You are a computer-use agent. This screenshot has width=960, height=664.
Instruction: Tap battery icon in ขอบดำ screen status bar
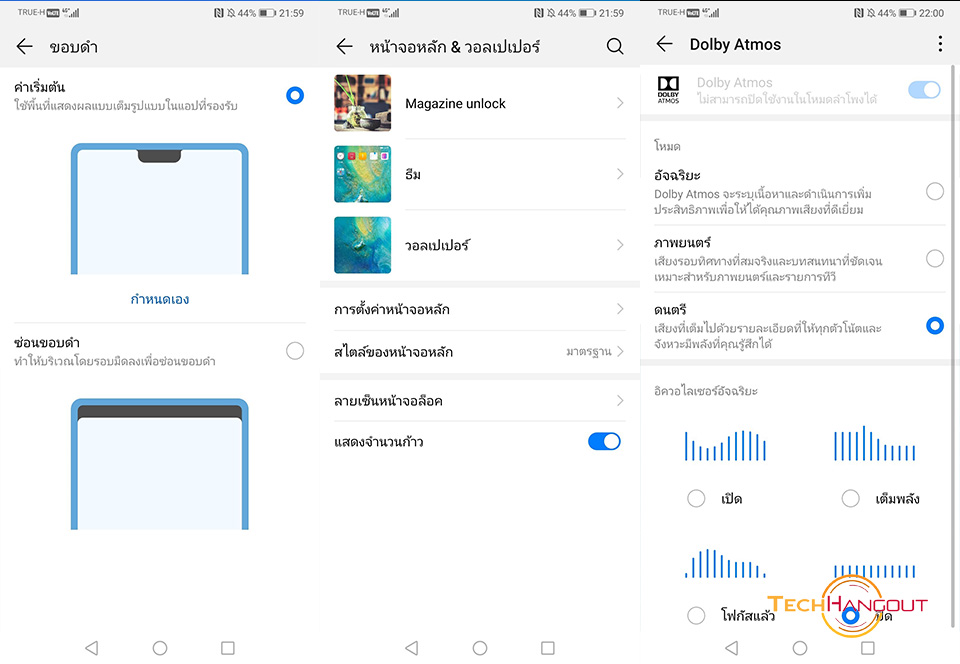point(268,13)
